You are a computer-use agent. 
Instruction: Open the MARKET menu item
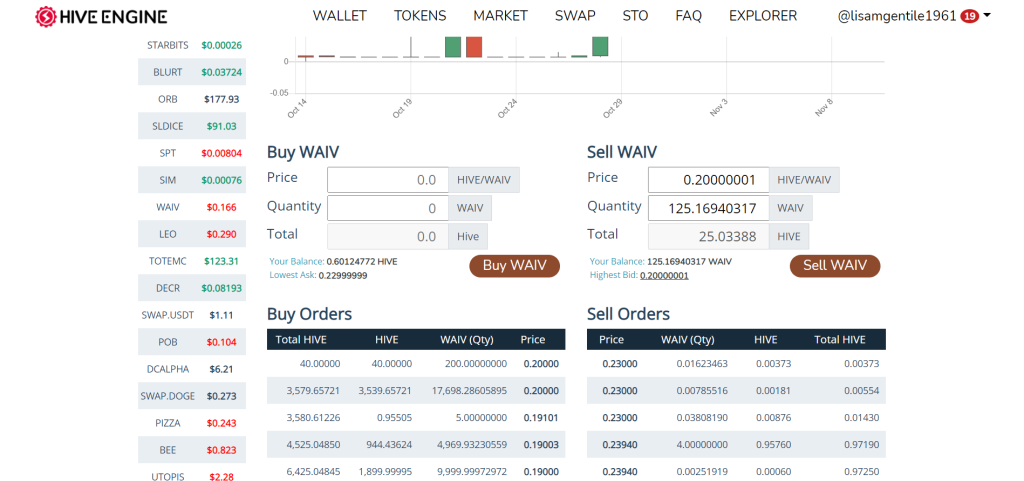(x=500, y=16)
